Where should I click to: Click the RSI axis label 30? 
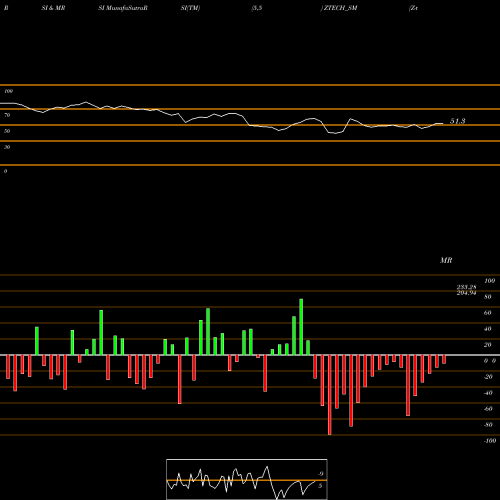pyautogui.click(x=7, y=147)
